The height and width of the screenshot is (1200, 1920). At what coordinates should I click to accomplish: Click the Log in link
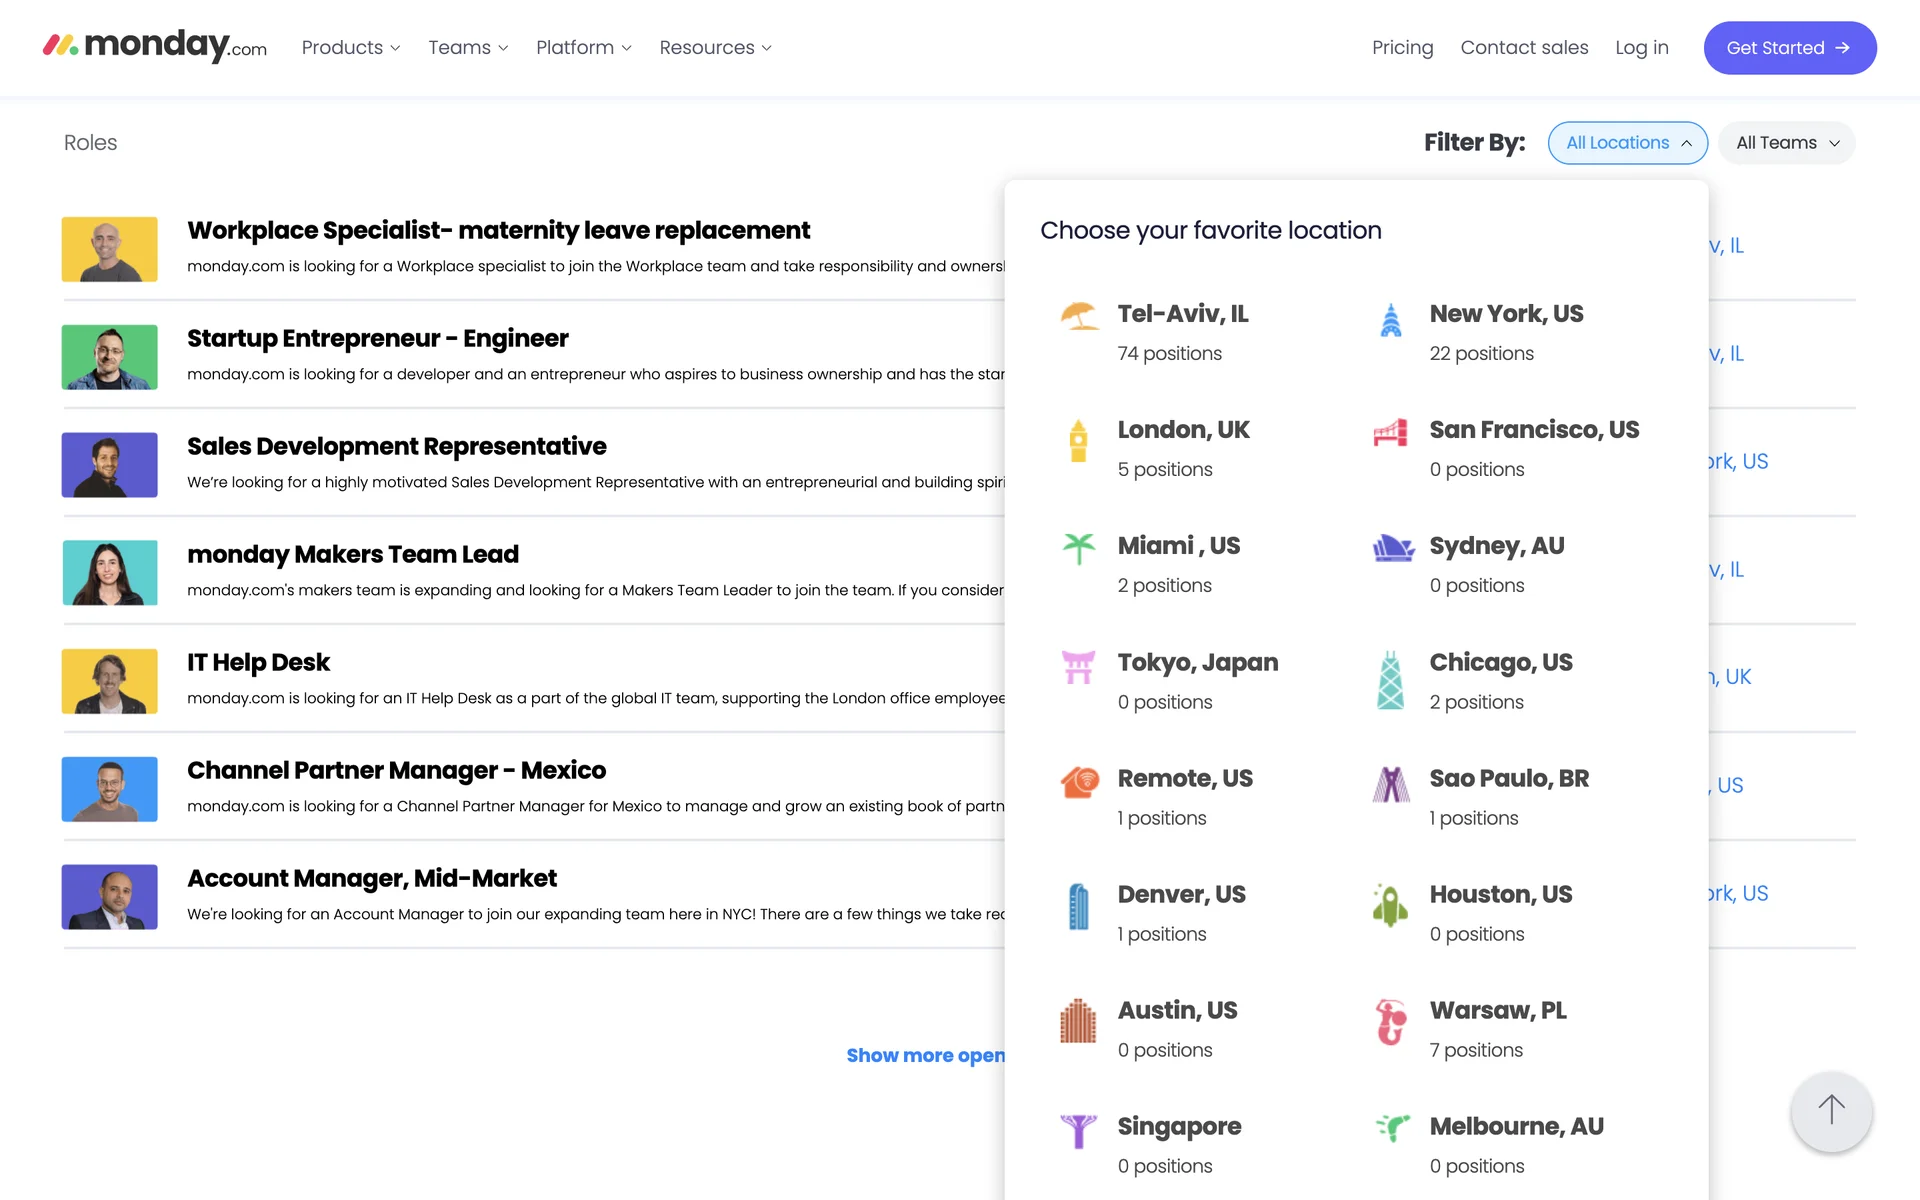1641,48
